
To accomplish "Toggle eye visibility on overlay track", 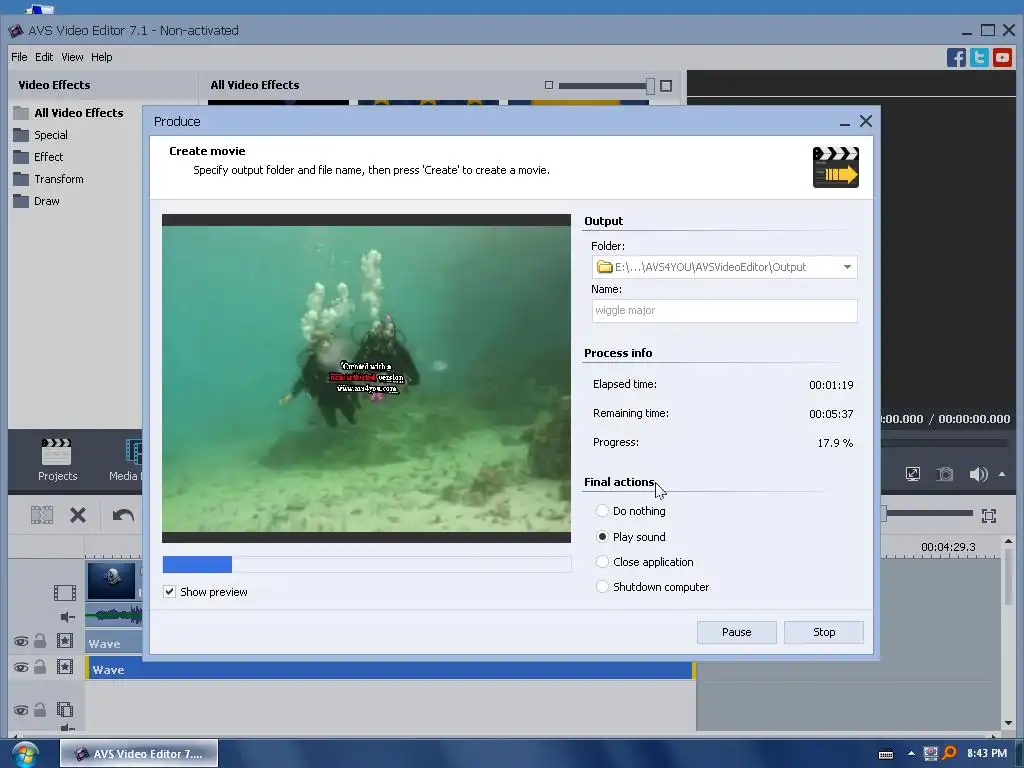I will click(20, 710).
